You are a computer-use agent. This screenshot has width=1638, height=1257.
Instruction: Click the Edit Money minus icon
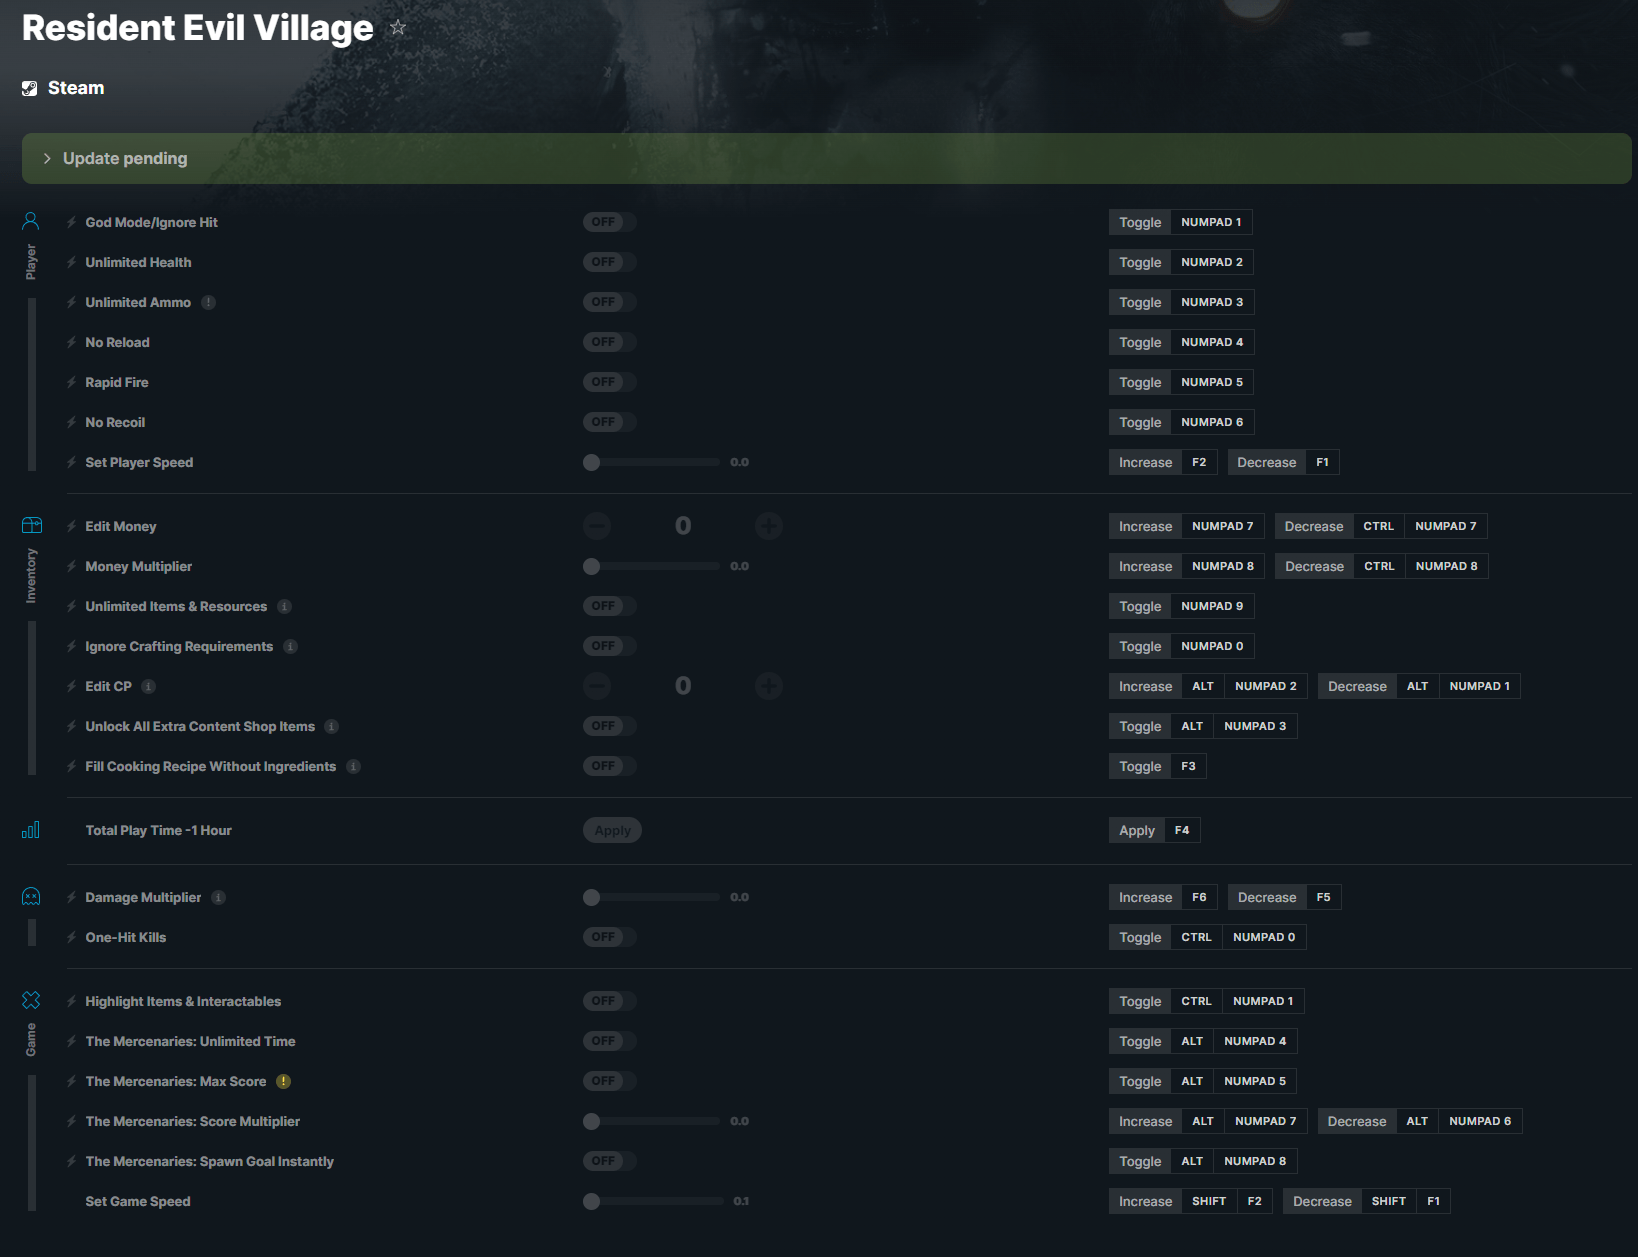click(x=597, y=526)
